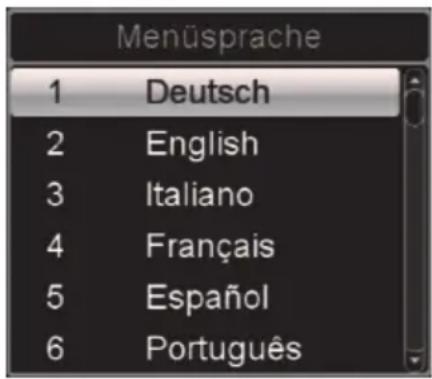The height and width of the screenshot is (379, 432).
Task: Click number 6 beside Português
Action: [x=55, y=348]
